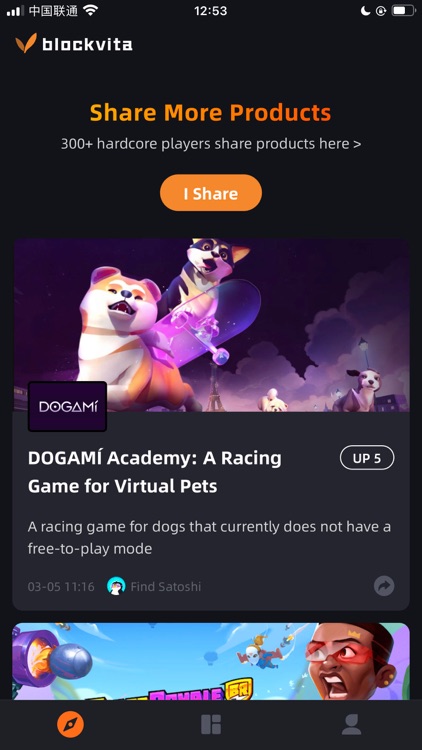Upvote the post with UP 5 button
This screenshot has height=750, width=422.
click(367, 458)
